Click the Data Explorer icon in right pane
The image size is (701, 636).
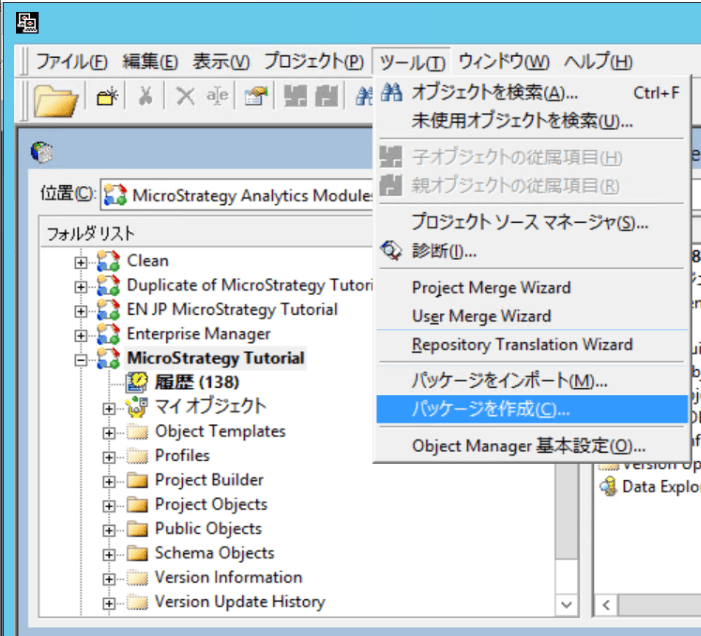(609, 486)
